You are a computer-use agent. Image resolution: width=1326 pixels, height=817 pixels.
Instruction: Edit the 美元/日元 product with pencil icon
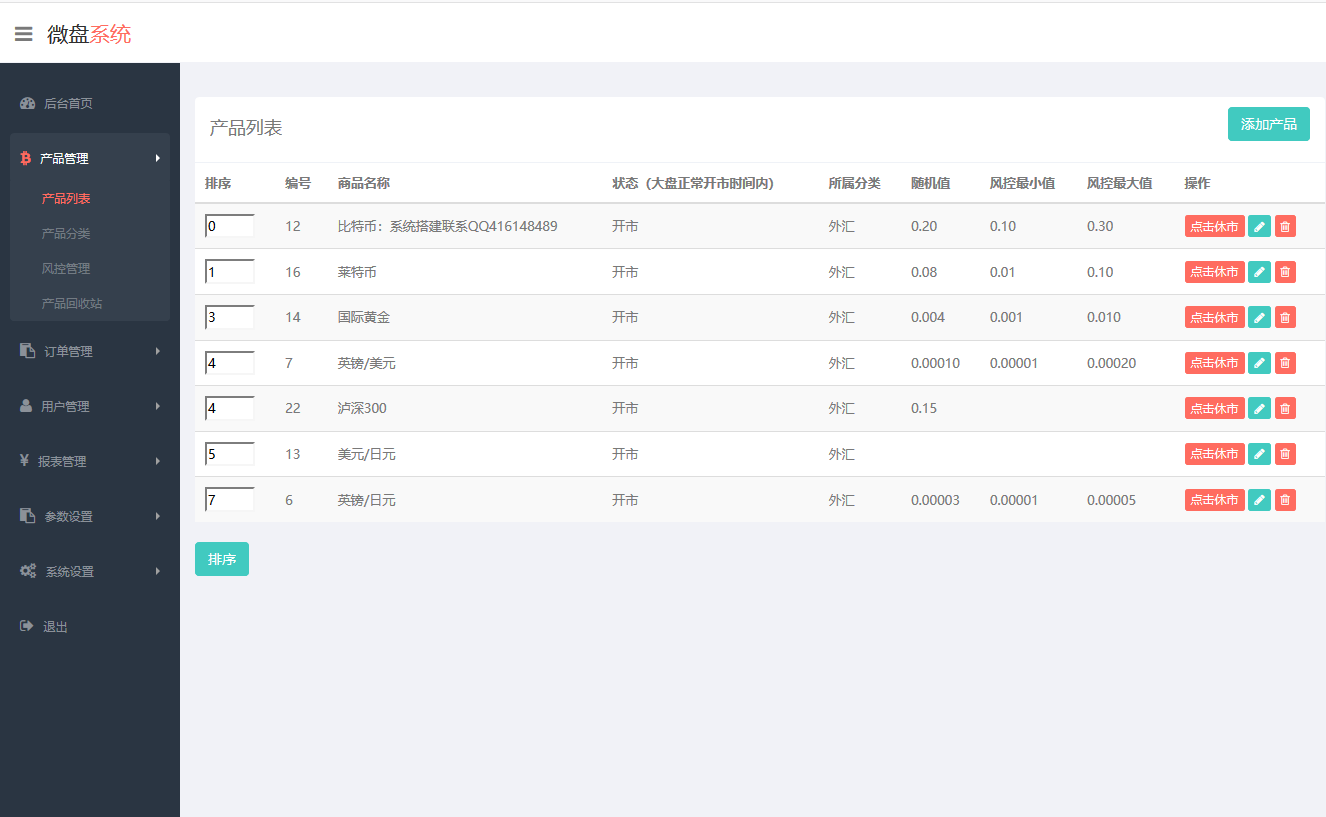click(x=1259, y=454)
